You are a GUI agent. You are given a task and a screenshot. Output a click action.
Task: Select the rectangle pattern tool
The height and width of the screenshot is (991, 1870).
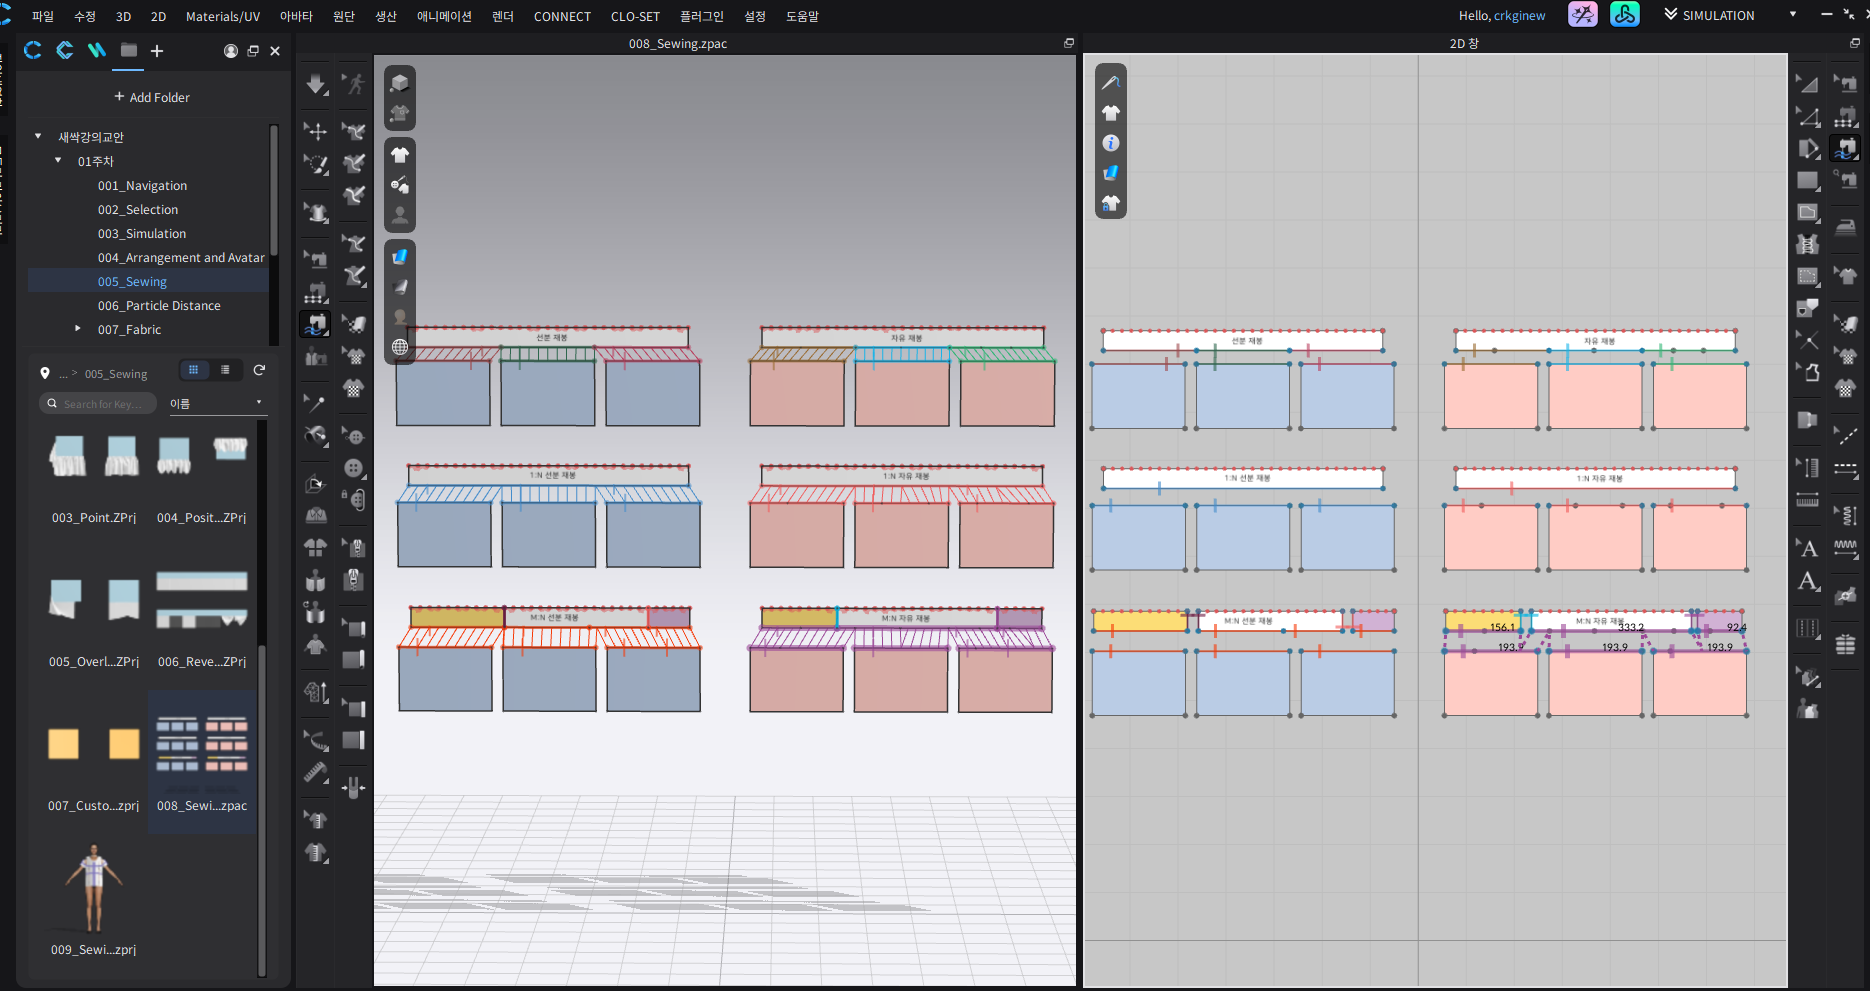(x=1807, y=181)
